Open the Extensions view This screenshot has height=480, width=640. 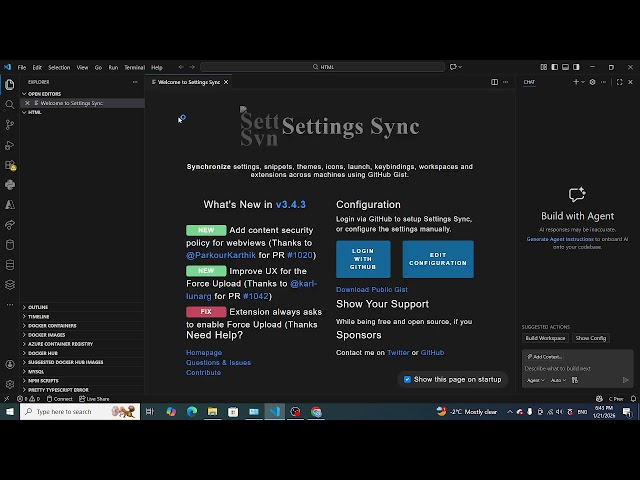coord(10,165)
